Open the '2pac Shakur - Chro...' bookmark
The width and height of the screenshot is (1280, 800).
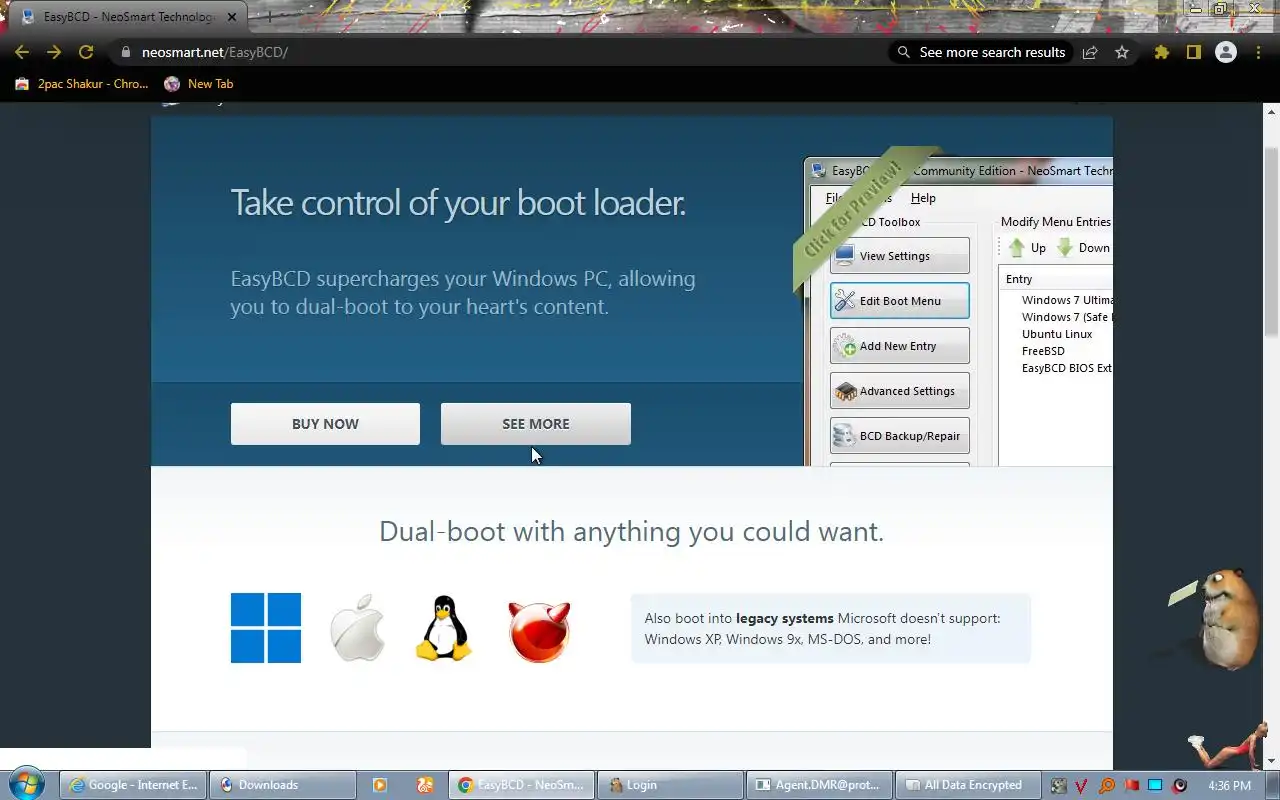[82, 84]
